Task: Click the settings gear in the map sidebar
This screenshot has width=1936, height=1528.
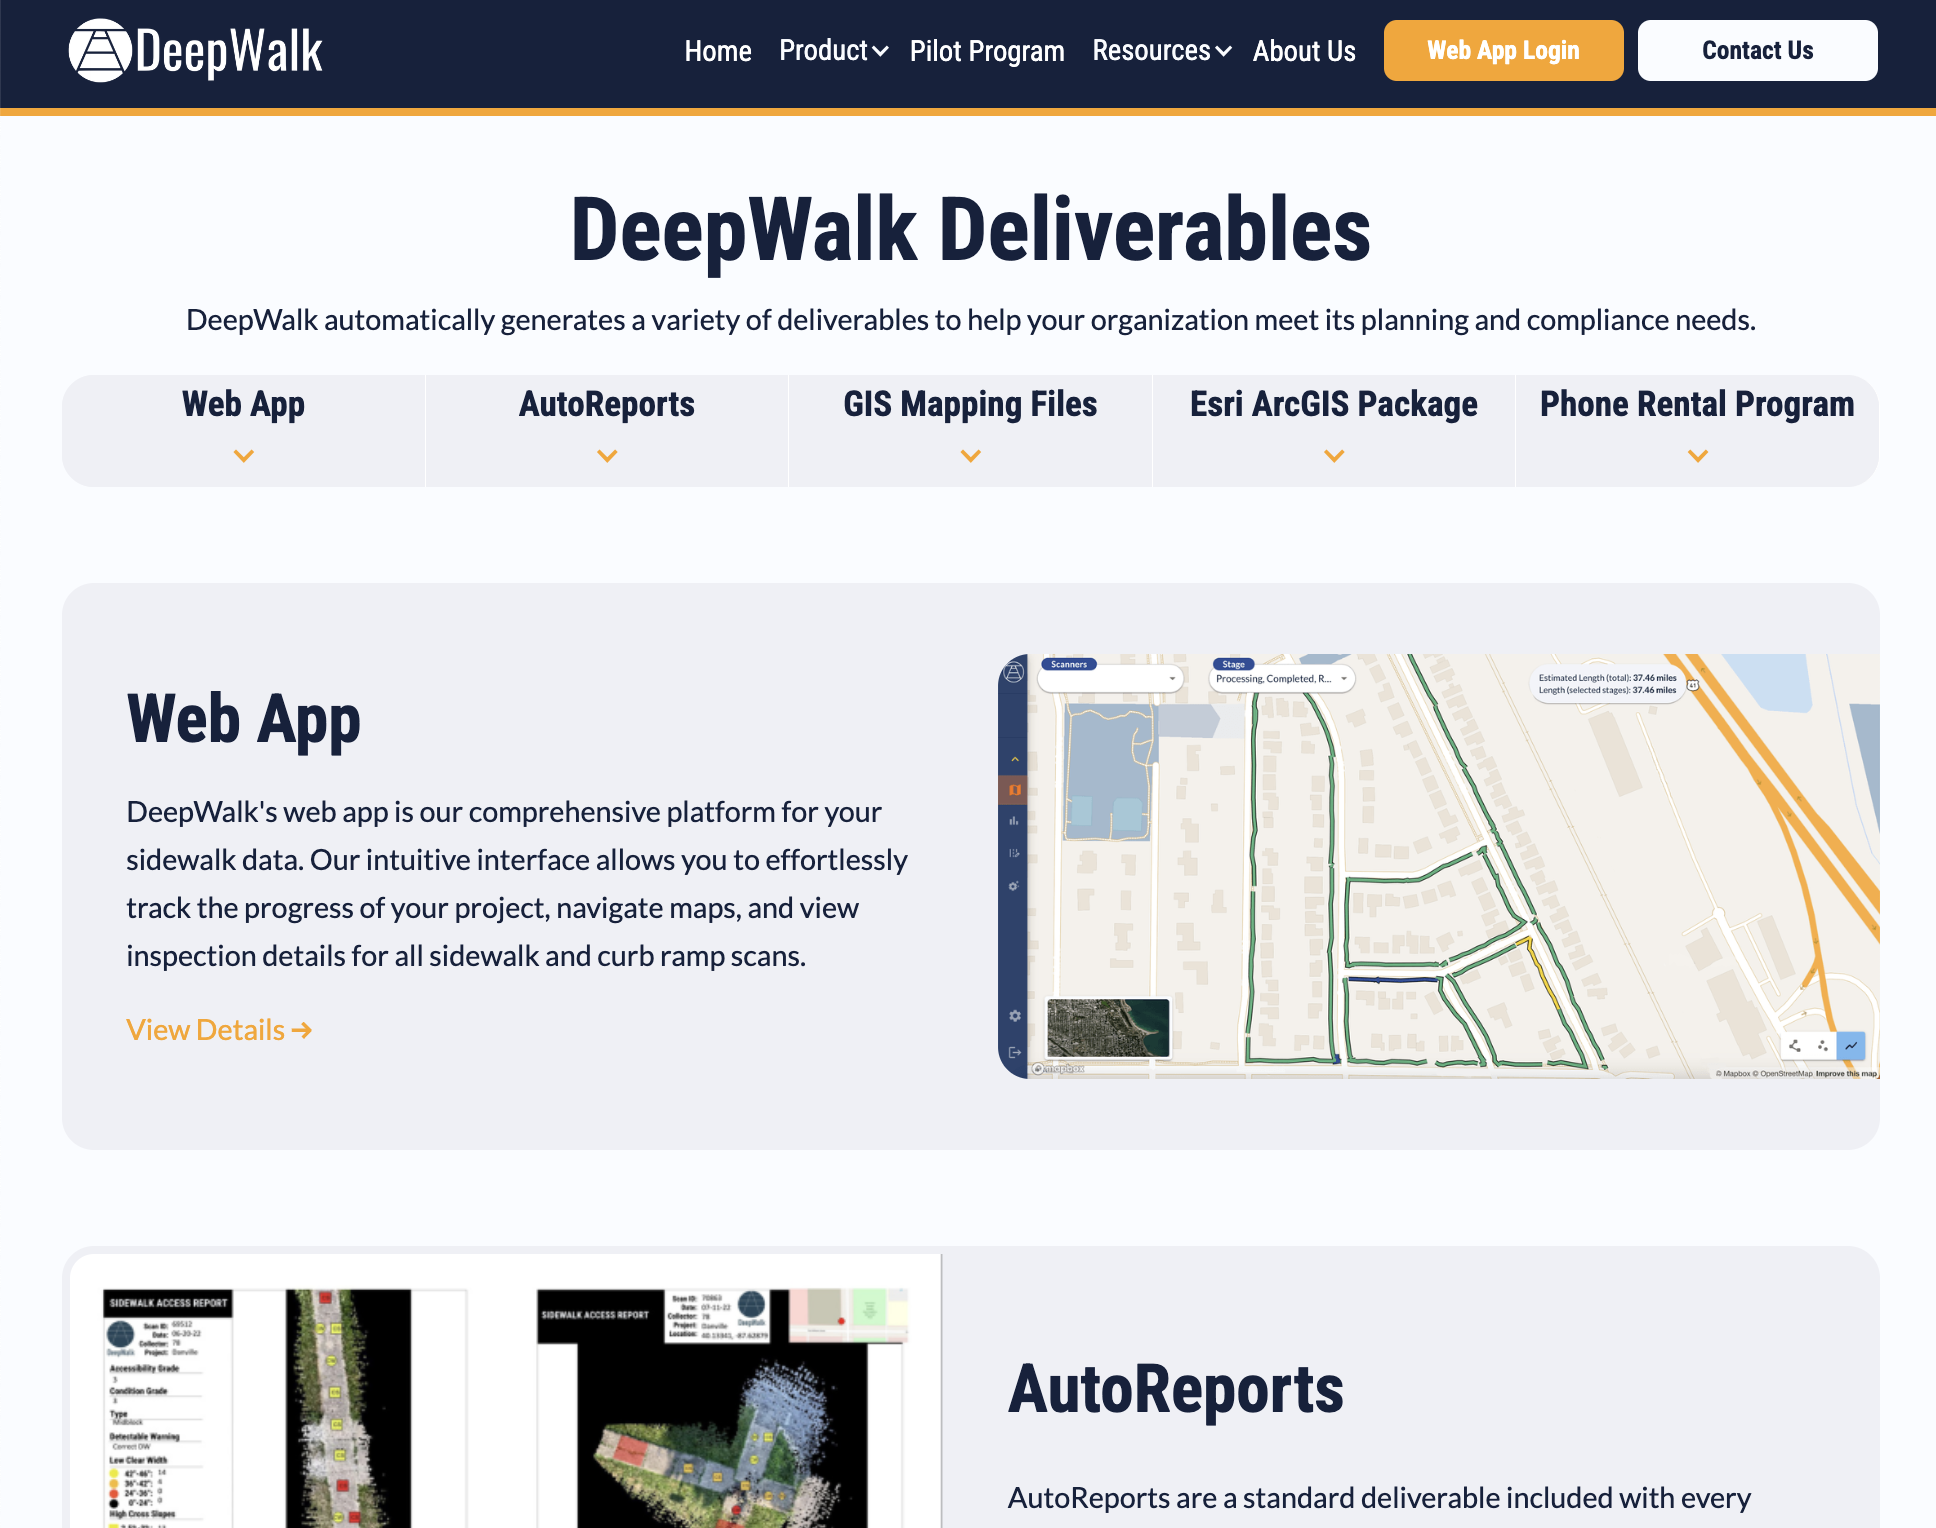Action: [1014, 1016]
